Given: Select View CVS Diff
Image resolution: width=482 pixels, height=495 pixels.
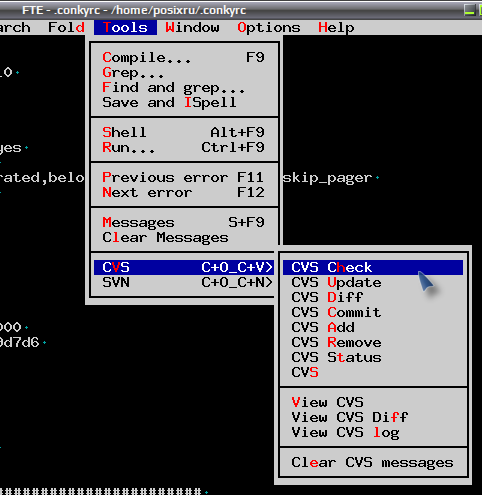Looking at the screenshot, I should pyautogui.click(x=373, y=417).
